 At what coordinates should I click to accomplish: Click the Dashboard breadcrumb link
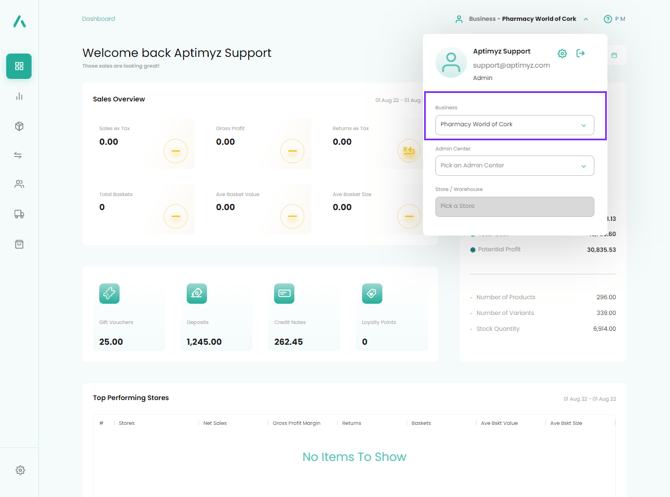pyautogui.click(x=98, y=19)
